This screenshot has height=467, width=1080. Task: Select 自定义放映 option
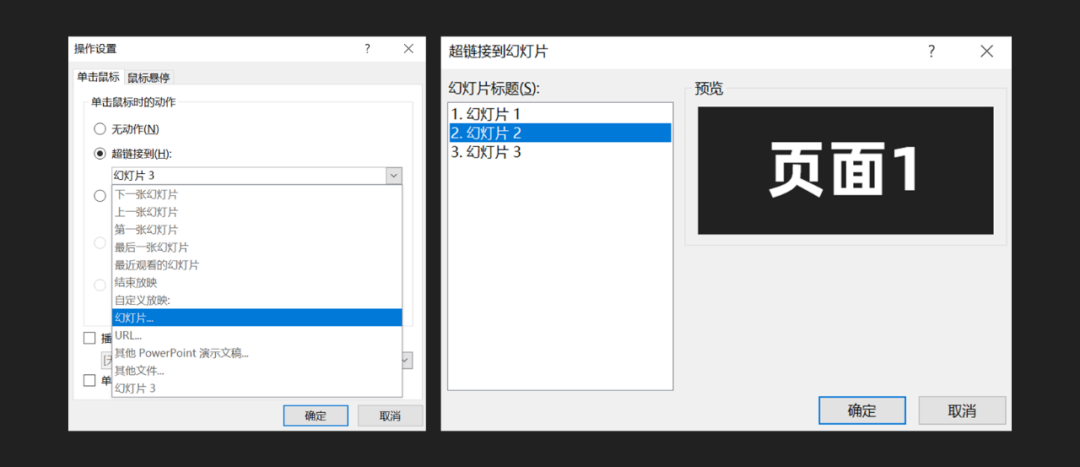click(256, 300)
